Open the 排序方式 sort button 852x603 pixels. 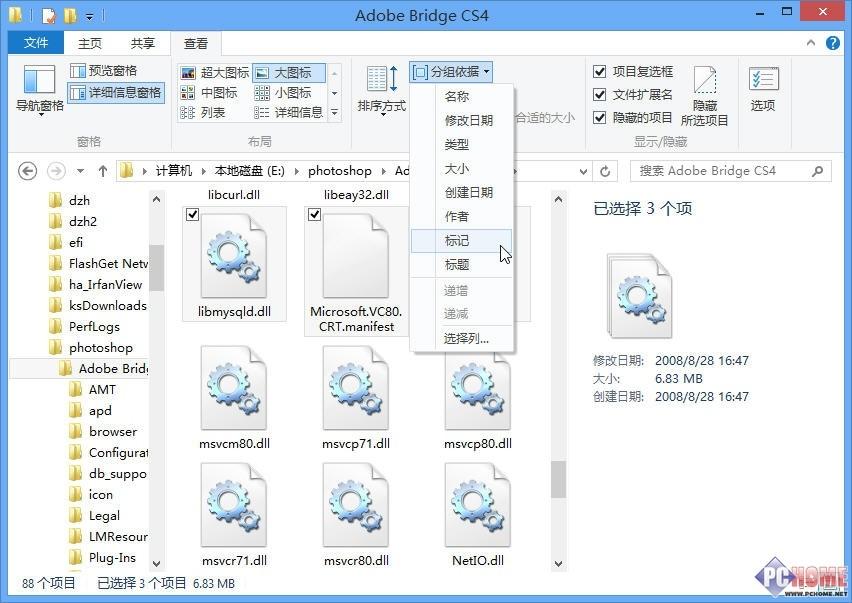[381, 90]
